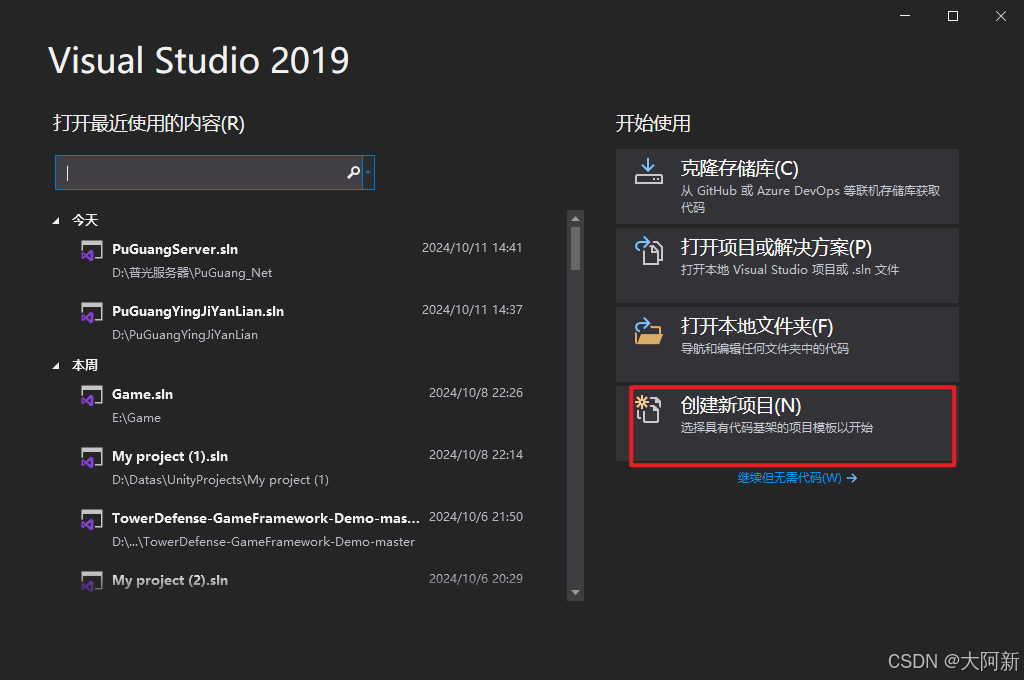Collapse the 本周 group
The height and width of the screenshot is (680, 1024).
[56, 366]
